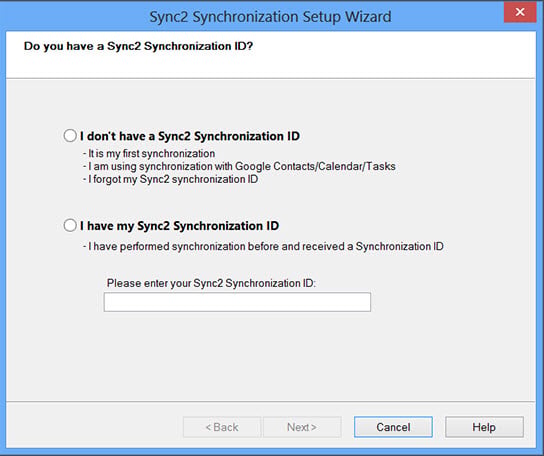This screenshot has height=456, width=544.
Task: Close the Sync2 Setup Wizard window
Action: coord(520,12)
